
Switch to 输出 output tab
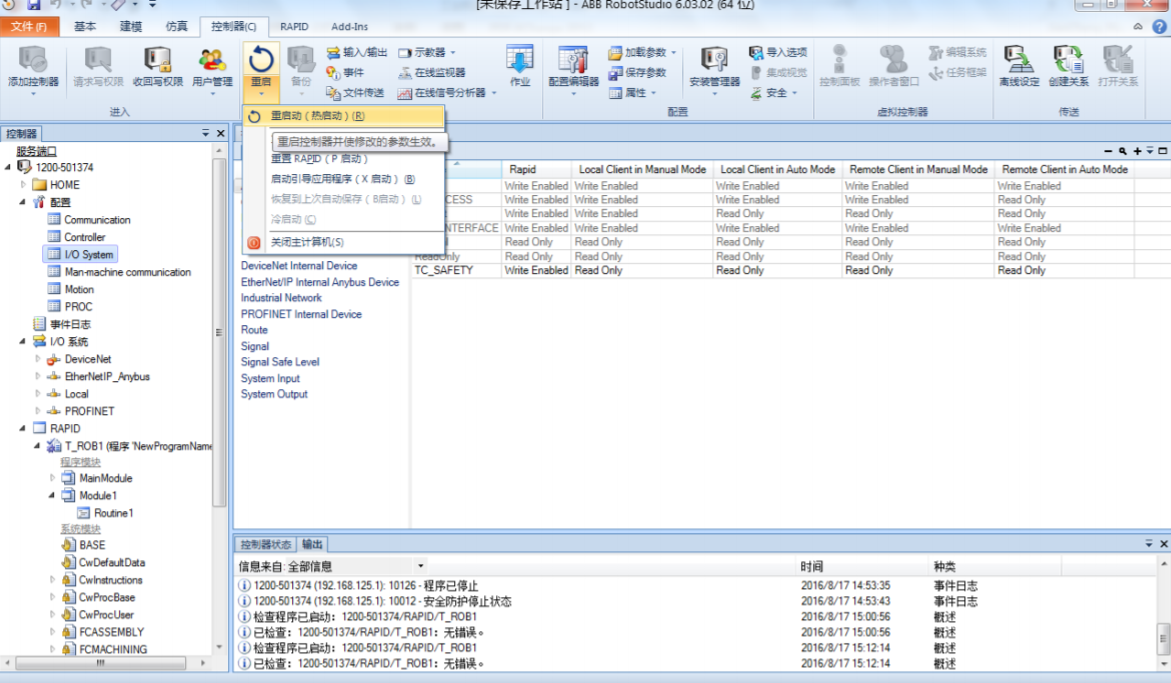312,544
